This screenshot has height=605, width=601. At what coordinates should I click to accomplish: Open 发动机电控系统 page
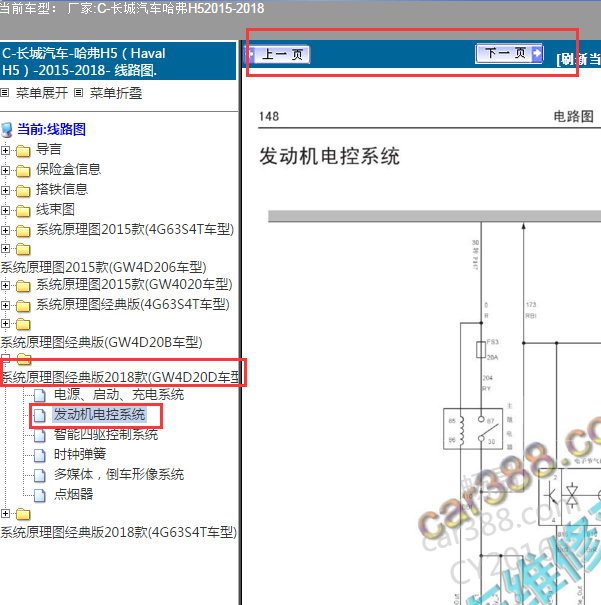tap(99, 414)
